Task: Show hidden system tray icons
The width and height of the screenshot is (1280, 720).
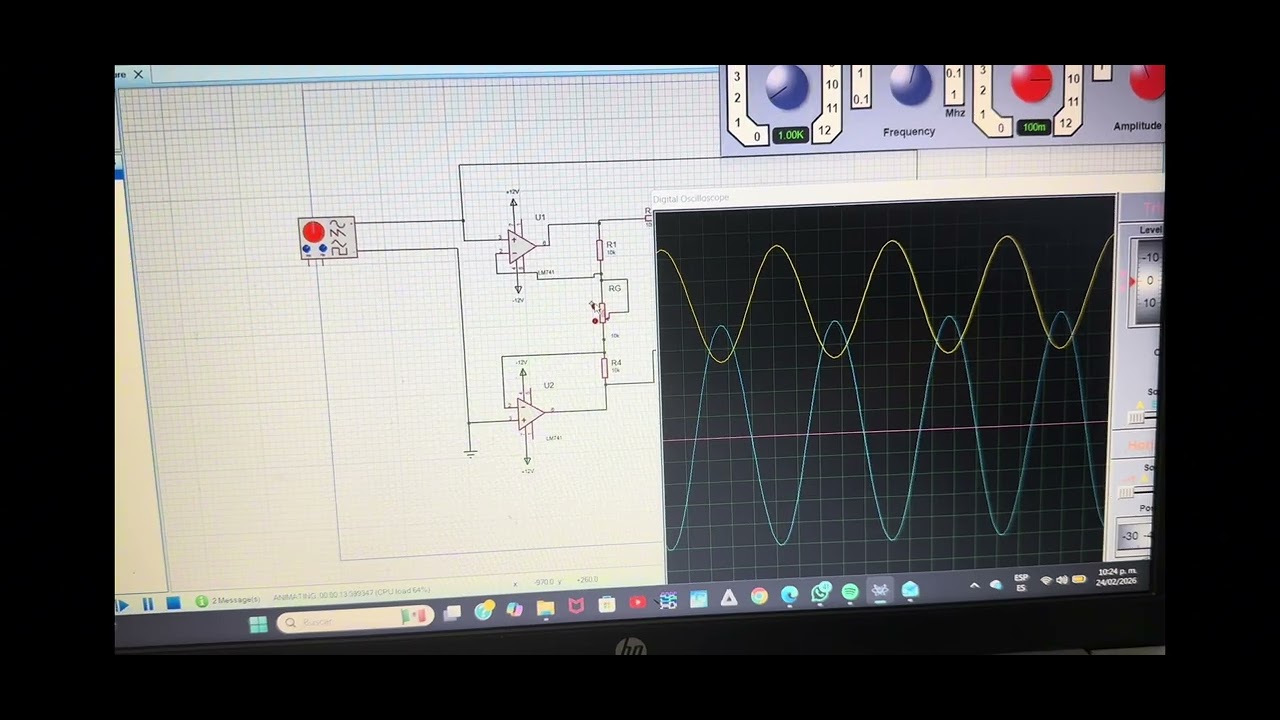Action: (975, 586)
